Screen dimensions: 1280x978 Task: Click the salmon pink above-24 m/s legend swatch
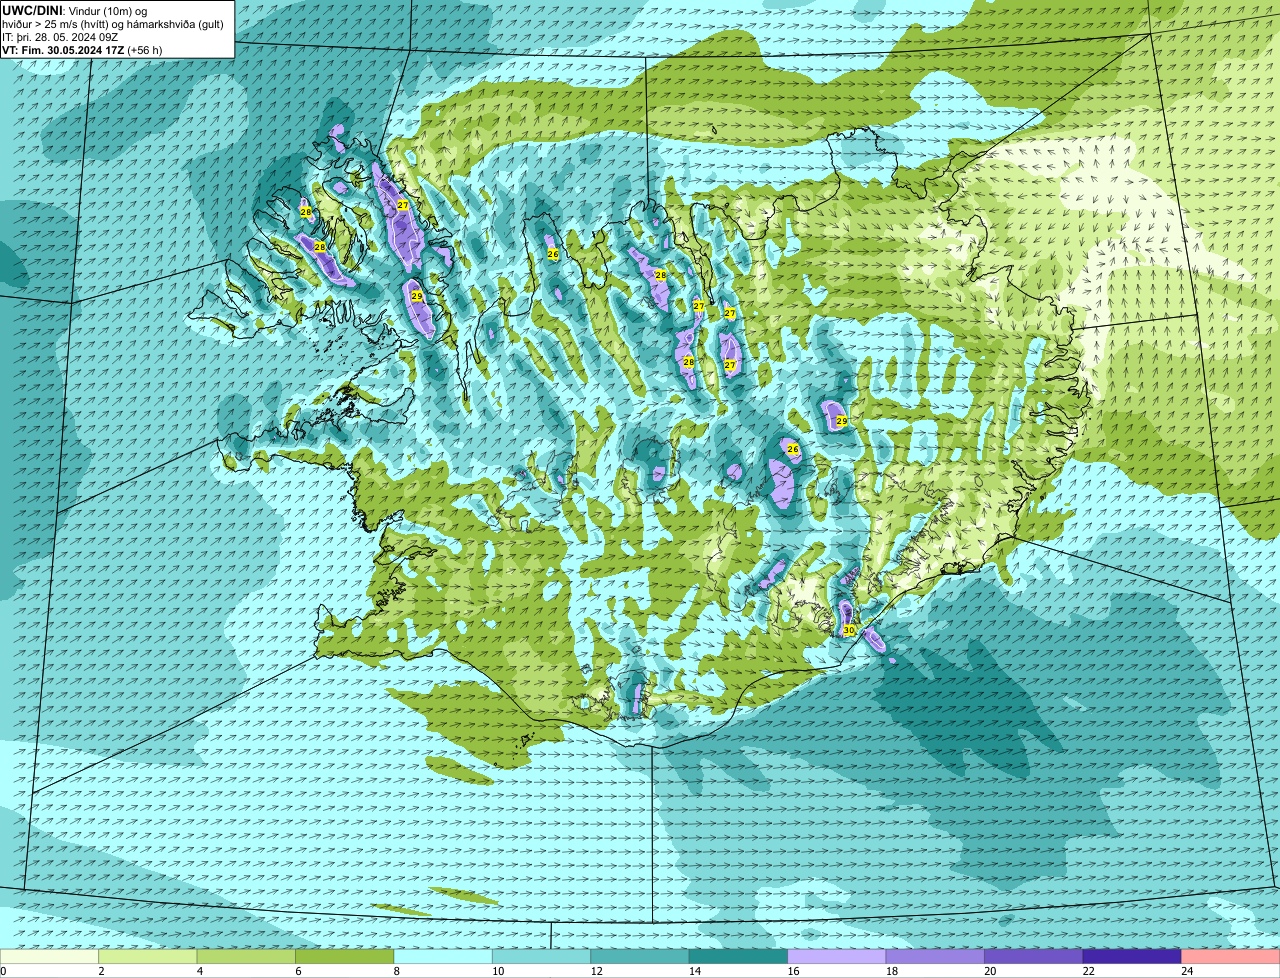(x=1230, y=957)
